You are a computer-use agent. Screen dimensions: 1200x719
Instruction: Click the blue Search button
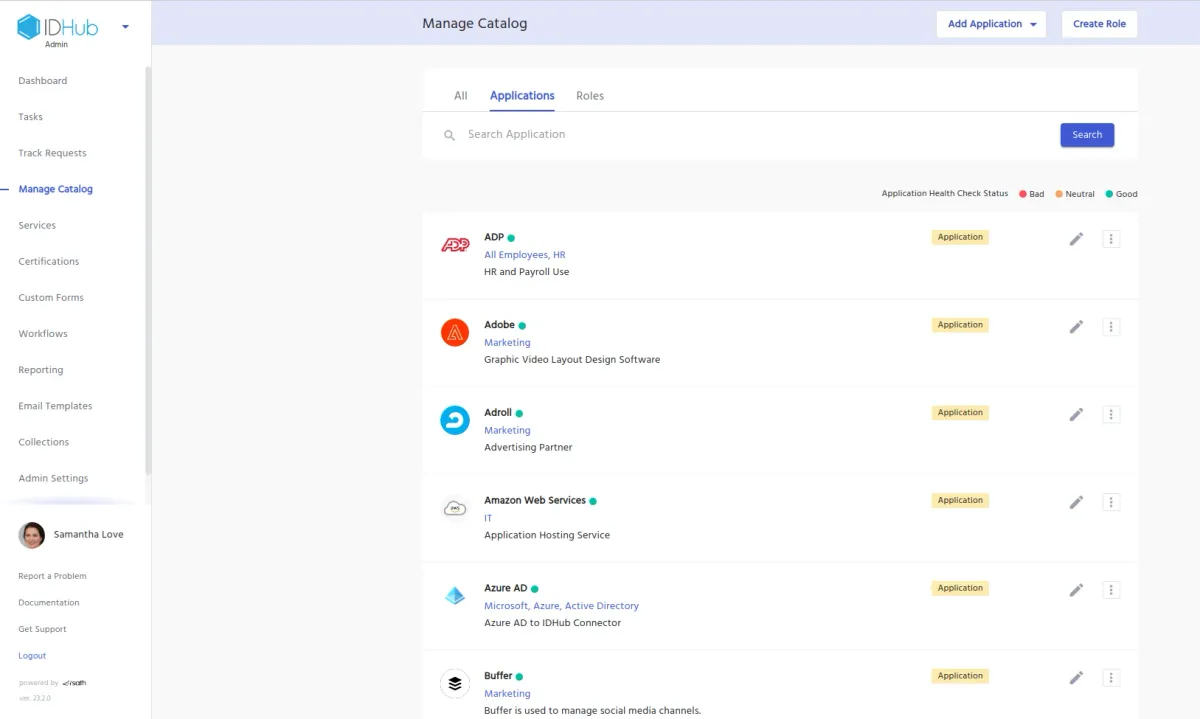(1087, 134)
